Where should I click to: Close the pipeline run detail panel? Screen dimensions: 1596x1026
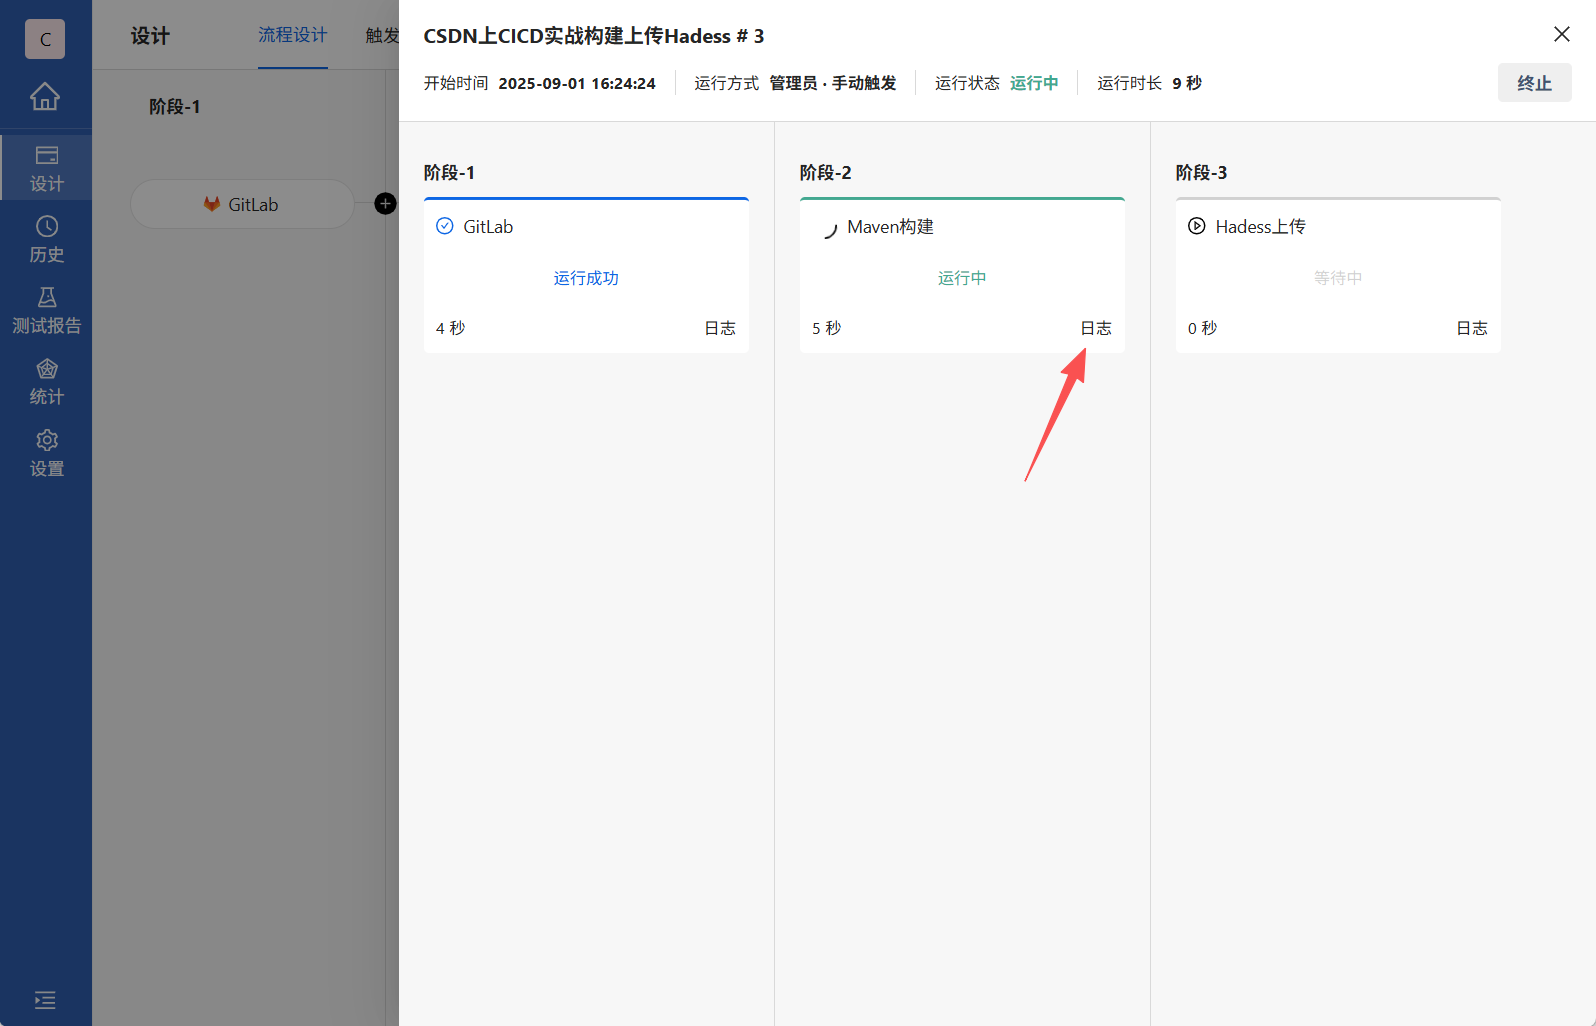[1562, 34]
